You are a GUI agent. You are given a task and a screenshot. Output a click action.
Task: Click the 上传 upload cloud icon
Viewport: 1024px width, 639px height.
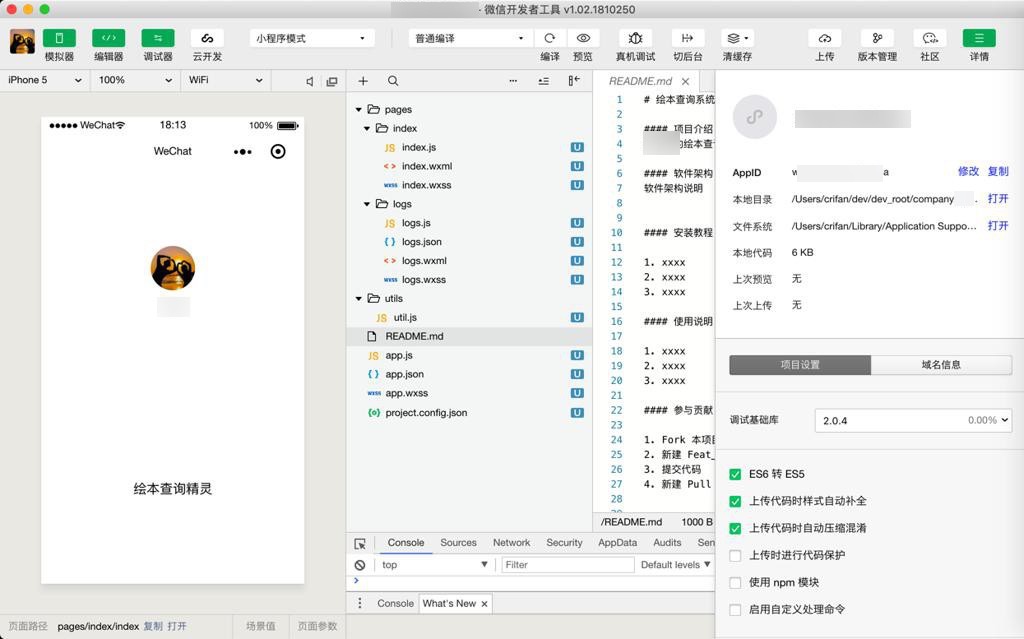click(825, 38)
